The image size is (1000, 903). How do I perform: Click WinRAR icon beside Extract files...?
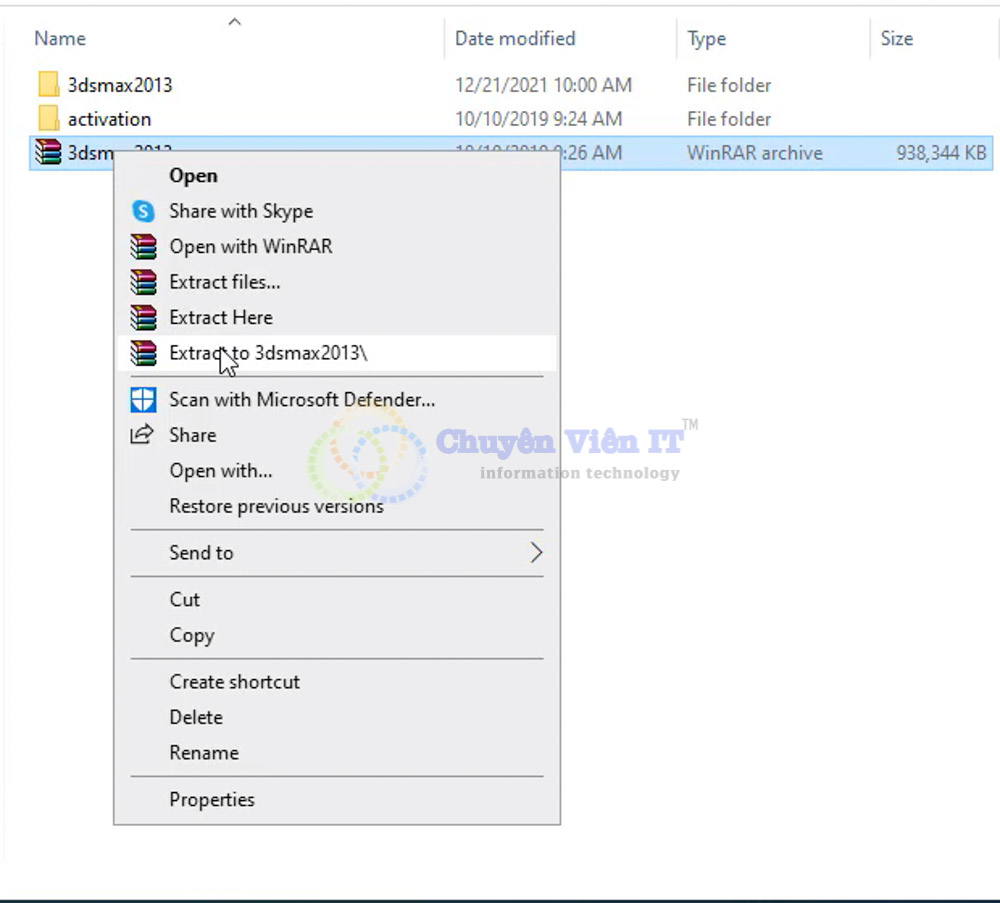[143, 282]
